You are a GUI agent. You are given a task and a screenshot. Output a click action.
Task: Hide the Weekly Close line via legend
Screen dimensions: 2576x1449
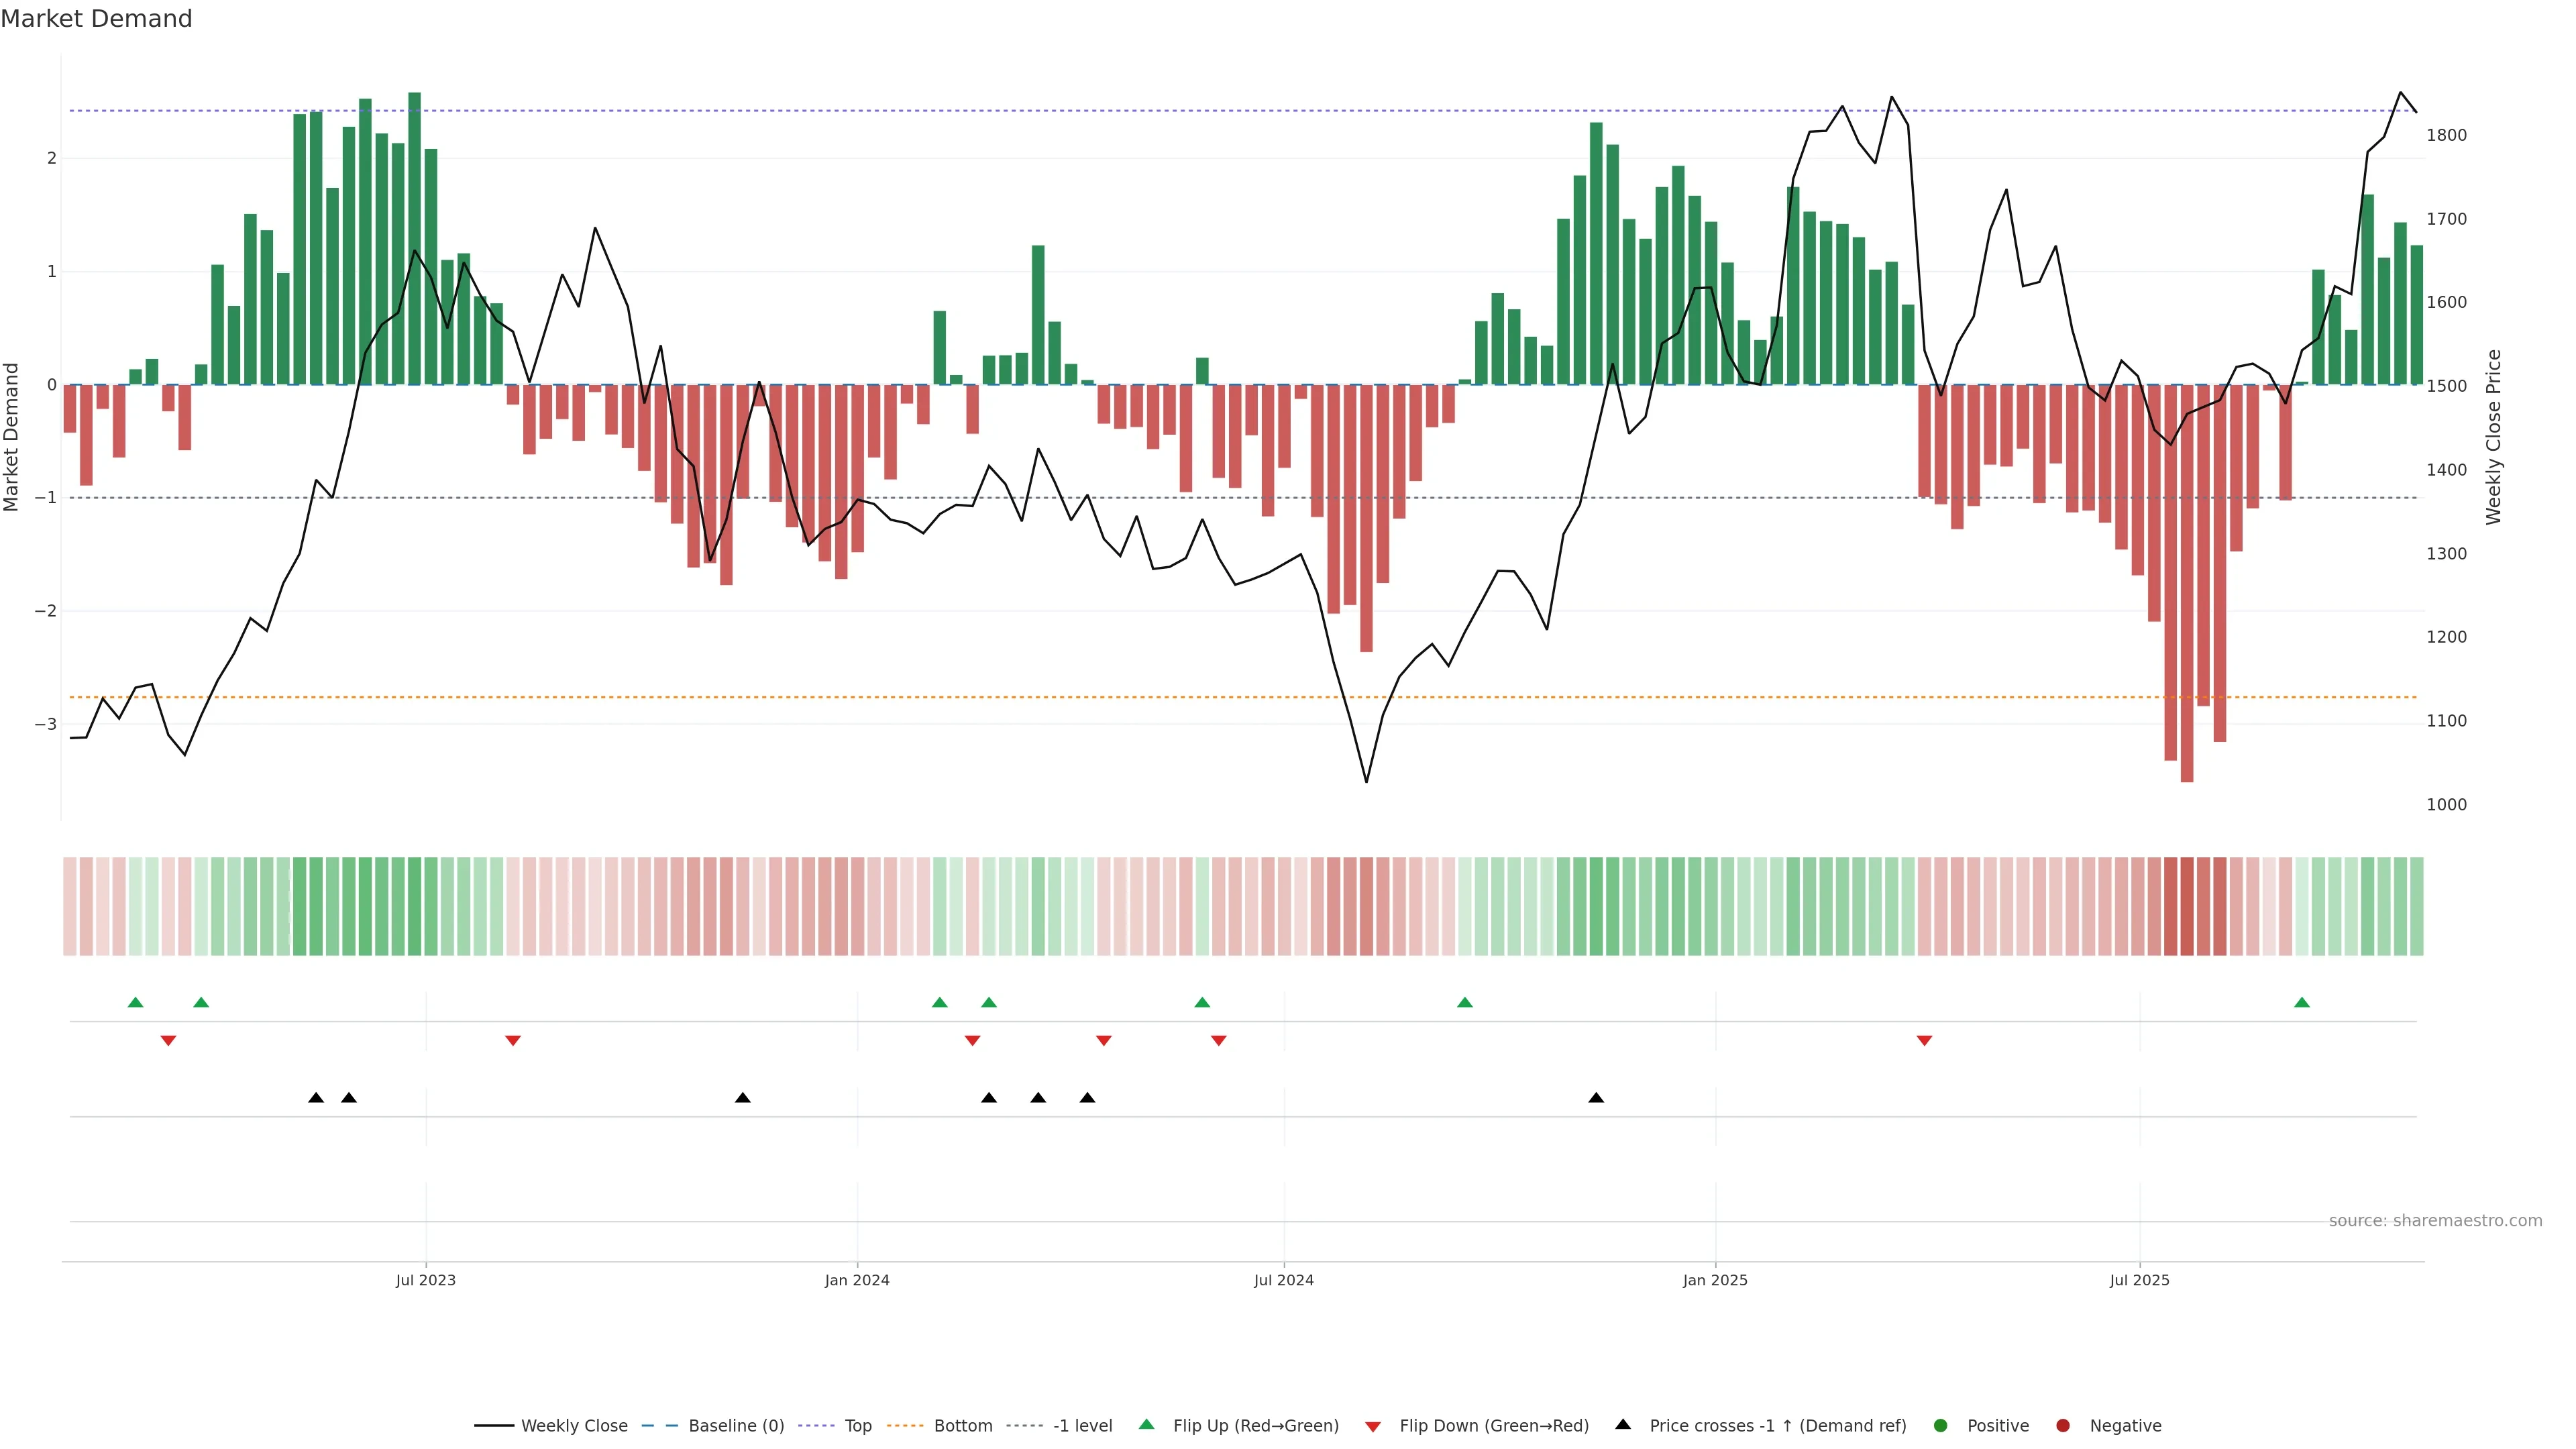click(574, 1425)
